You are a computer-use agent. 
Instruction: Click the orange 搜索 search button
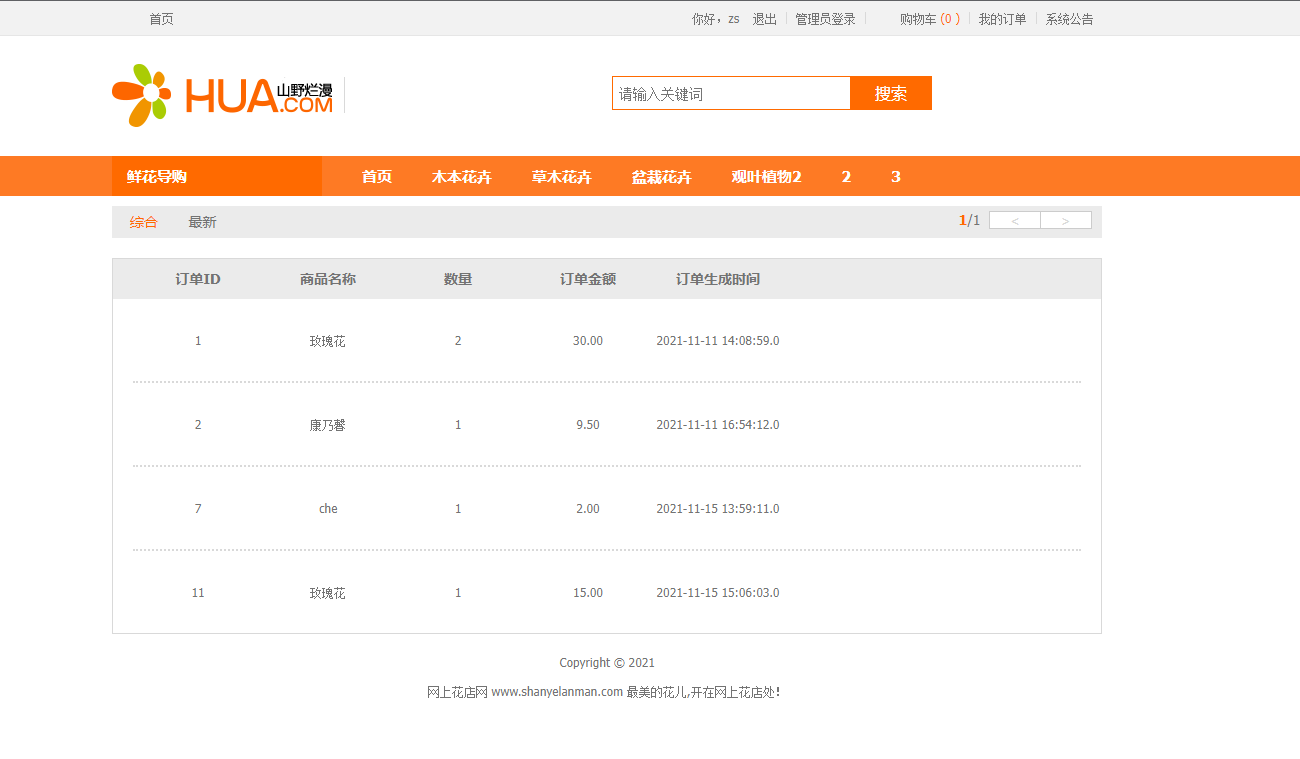891,93
